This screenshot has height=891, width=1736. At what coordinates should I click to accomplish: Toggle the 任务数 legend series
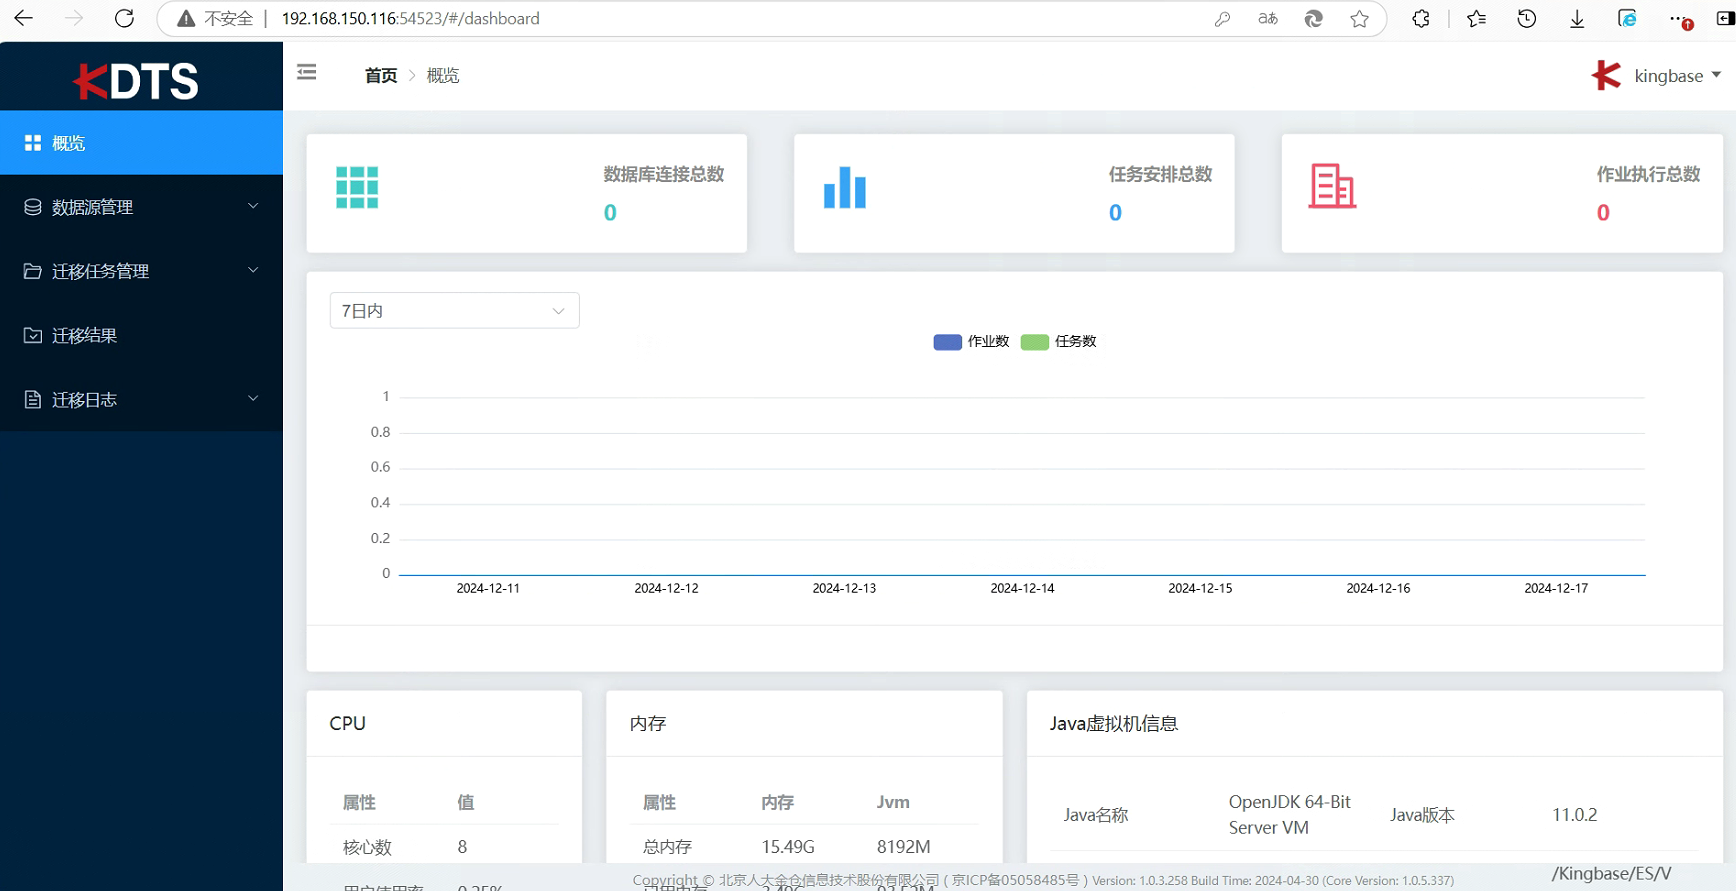click(1059, 342)
